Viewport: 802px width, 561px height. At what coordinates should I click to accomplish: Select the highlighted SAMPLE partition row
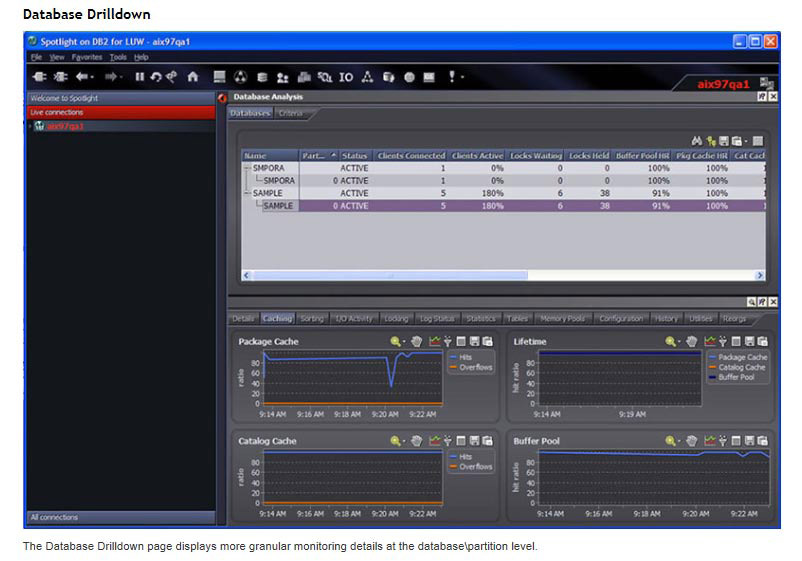(504, 206)
